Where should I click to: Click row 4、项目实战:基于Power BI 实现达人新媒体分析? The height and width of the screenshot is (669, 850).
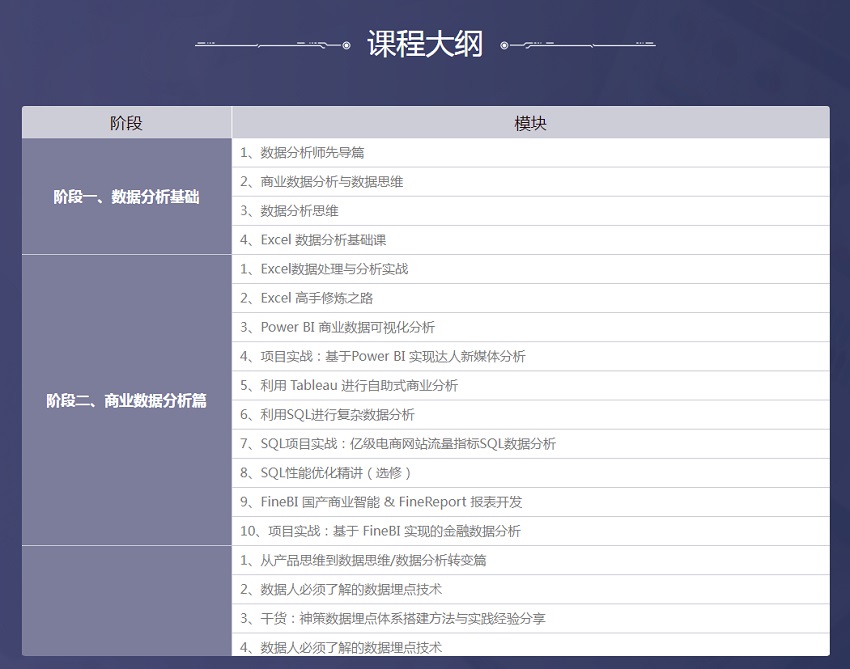click(531, 356)
